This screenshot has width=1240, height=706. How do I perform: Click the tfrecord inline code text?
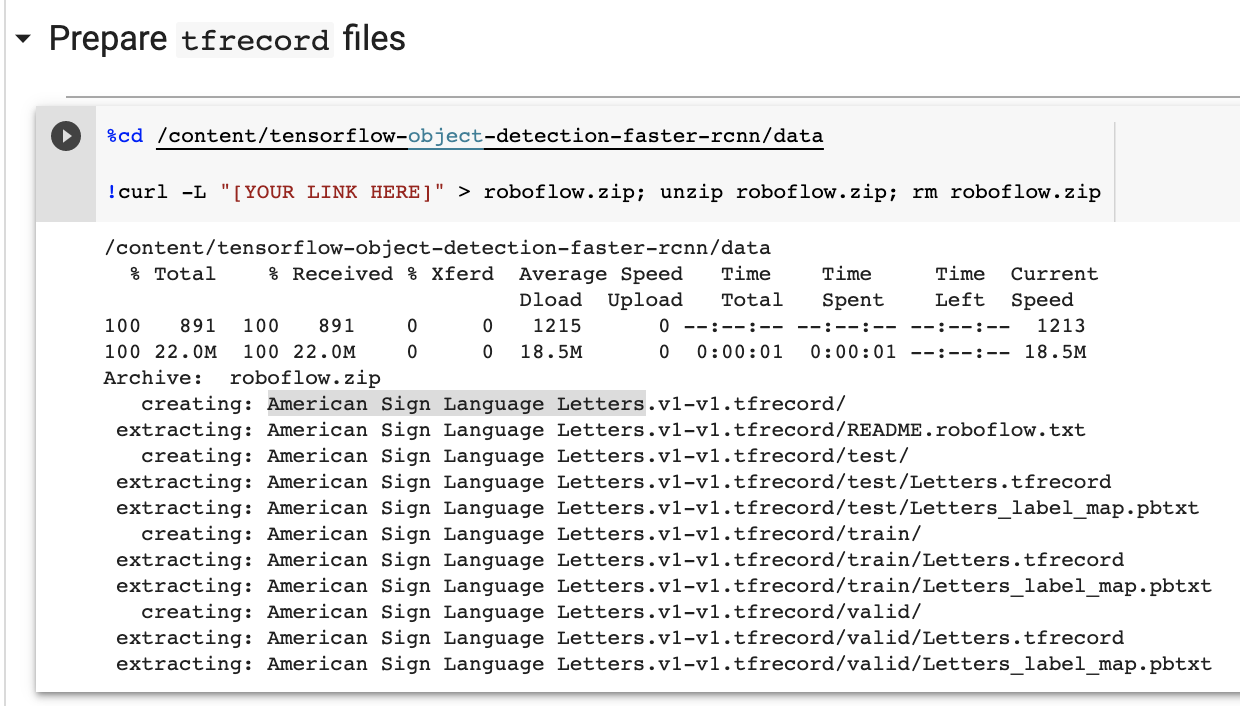coord(253,42)
